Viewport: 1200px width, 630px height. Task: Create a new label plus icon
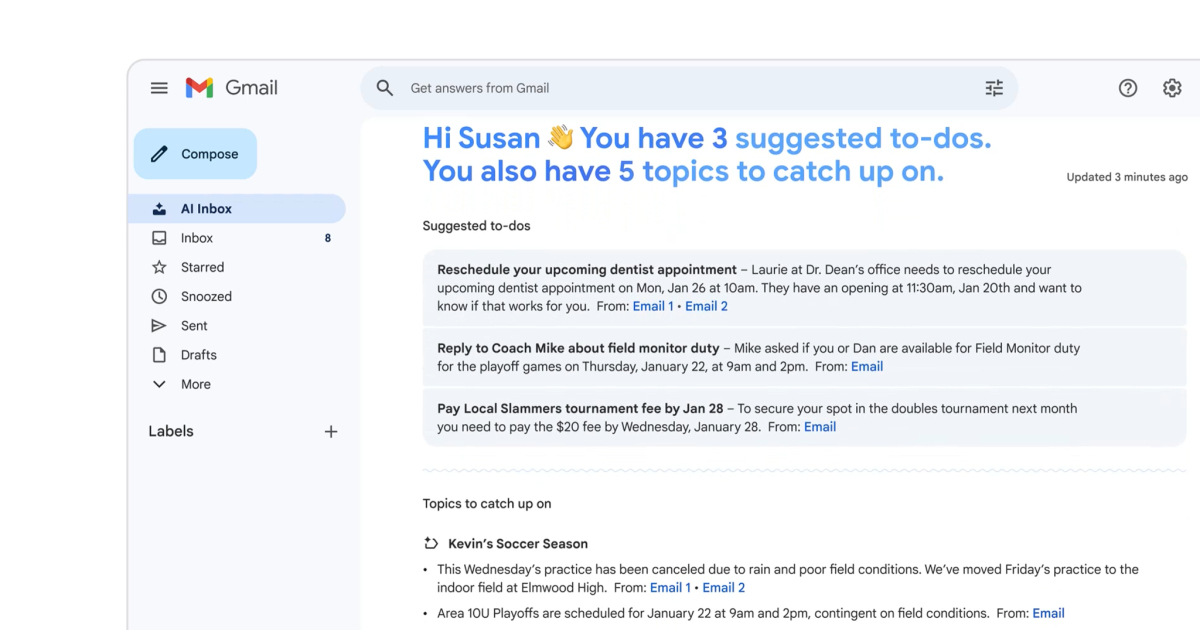(331, 432)
